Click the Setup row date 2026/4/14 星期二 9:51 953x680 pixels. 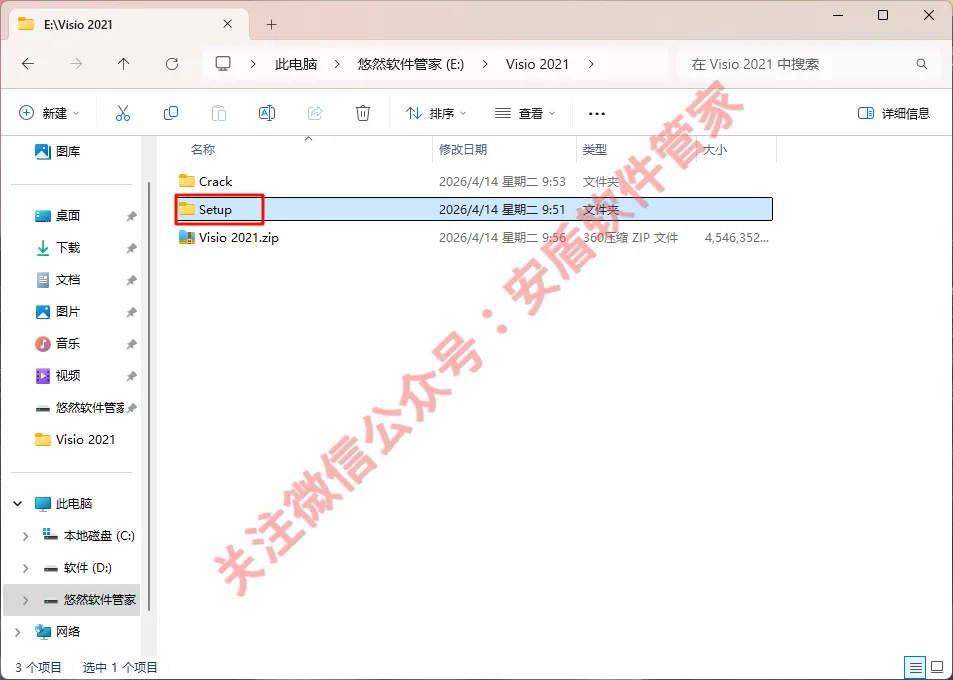[x=502, y=209]
